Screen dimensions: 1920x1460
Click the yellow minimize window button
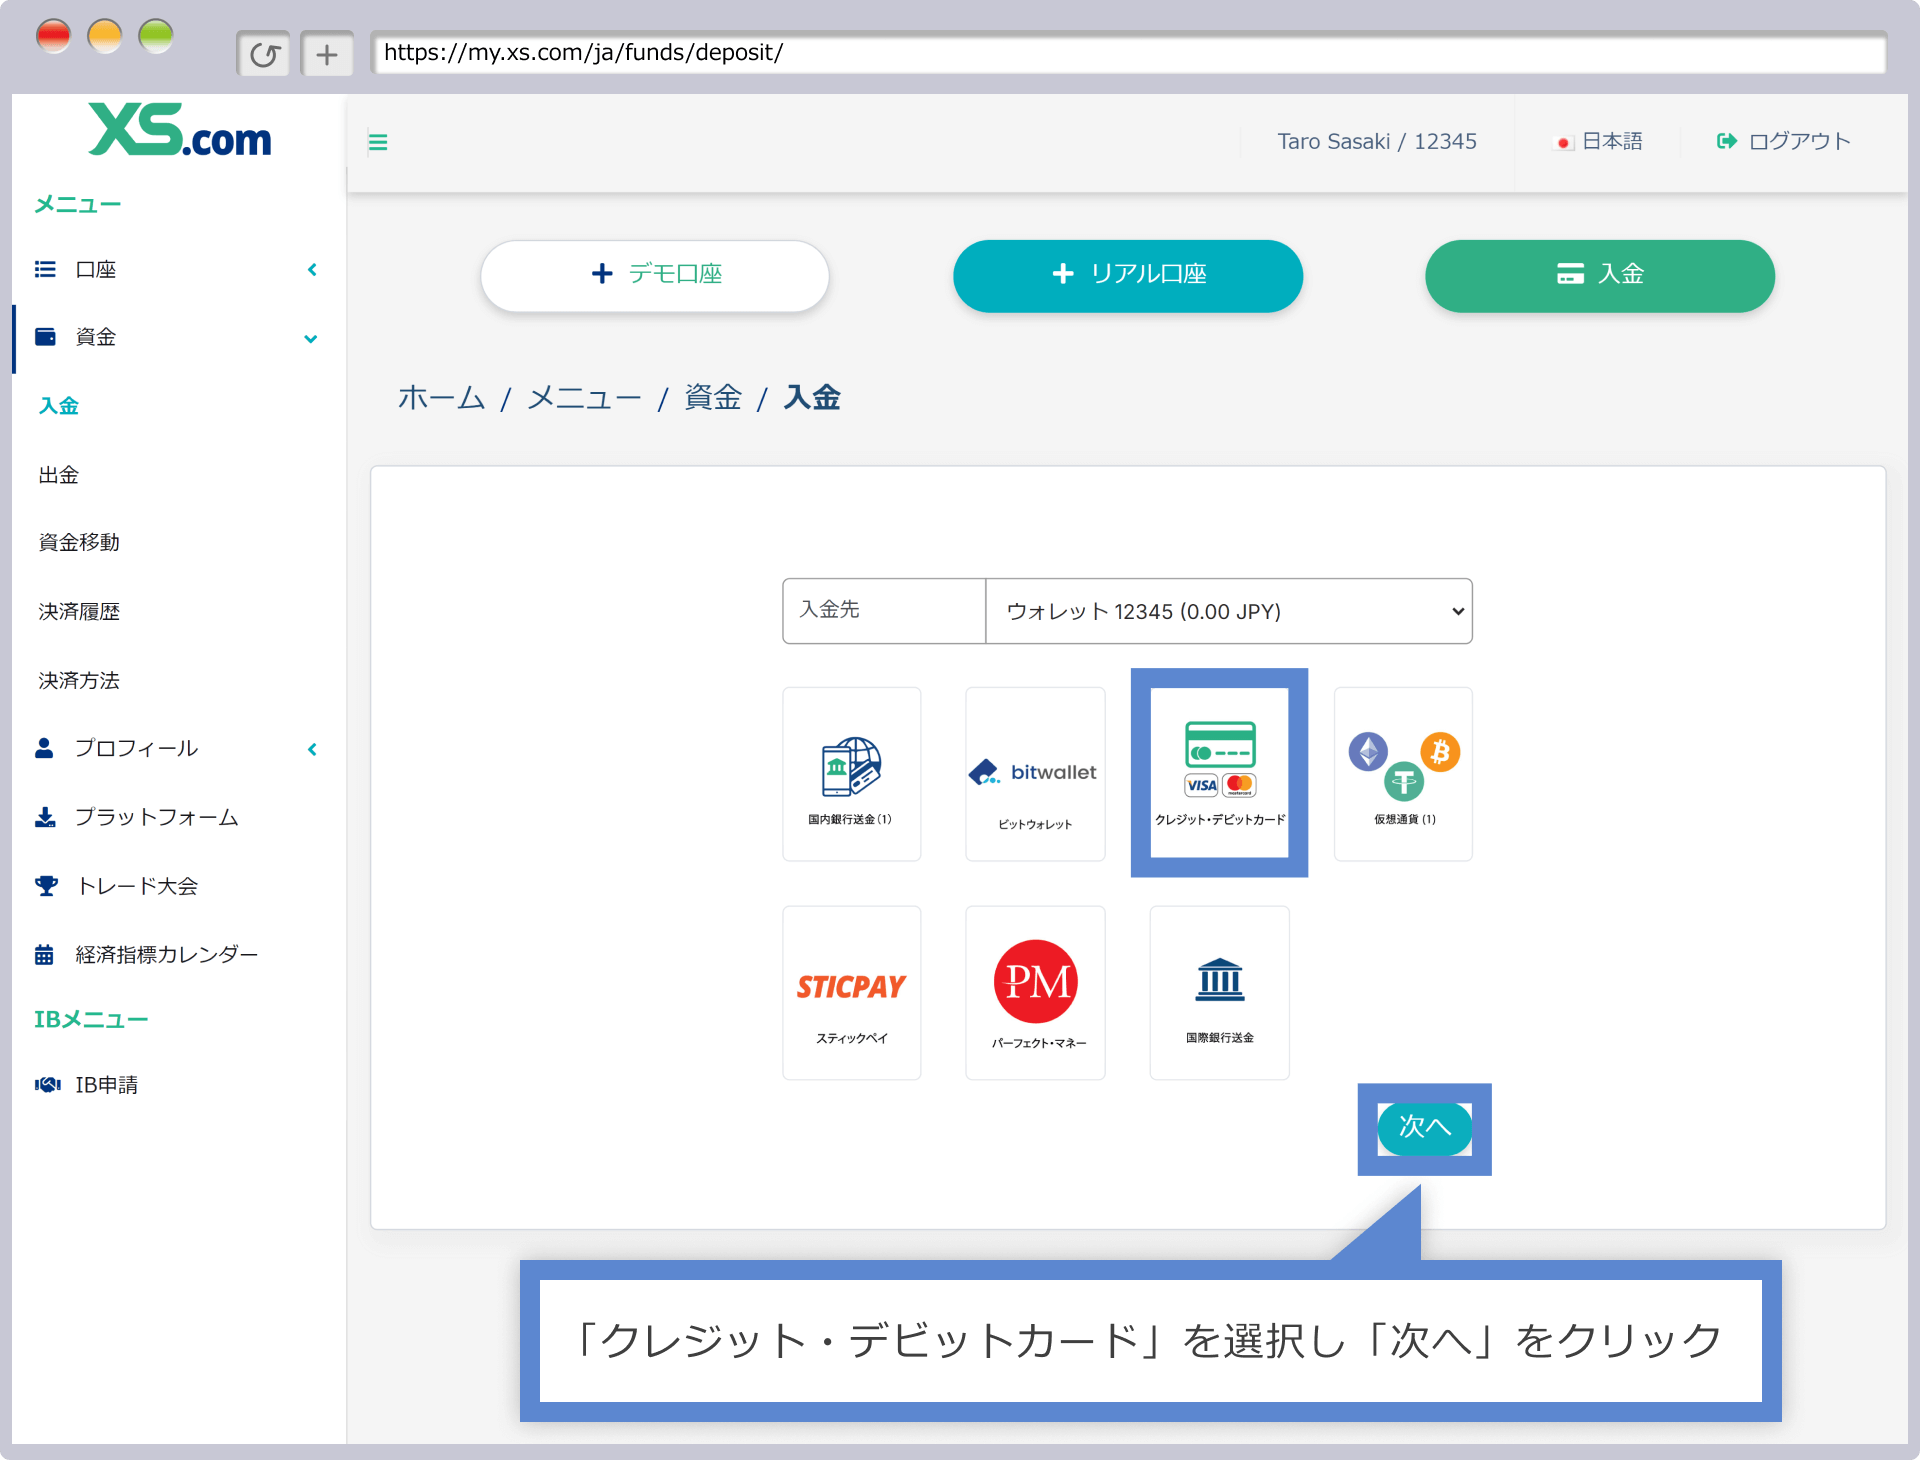tap(105, 37)
